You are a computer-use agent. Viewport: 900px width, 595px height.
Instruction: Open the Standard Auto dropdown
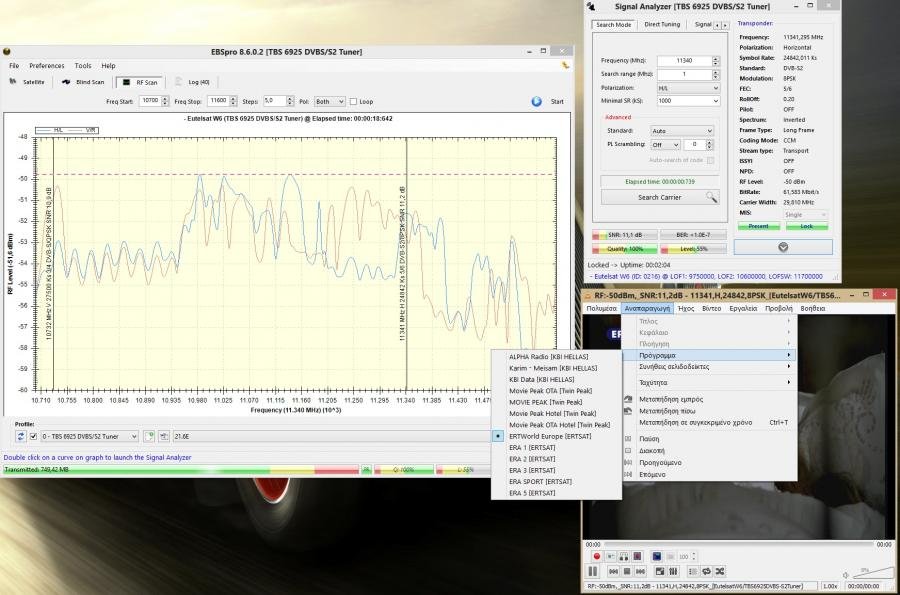[x=681, y=131]
